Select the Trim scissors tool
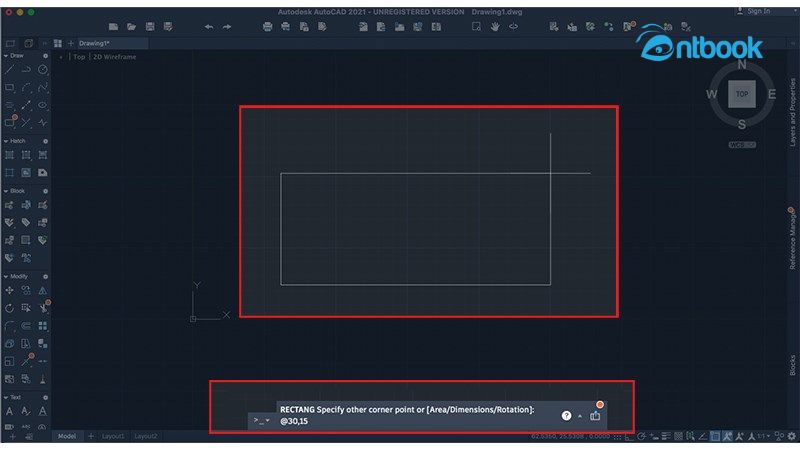This screenshot has width=800, height=450. [44, 308]
